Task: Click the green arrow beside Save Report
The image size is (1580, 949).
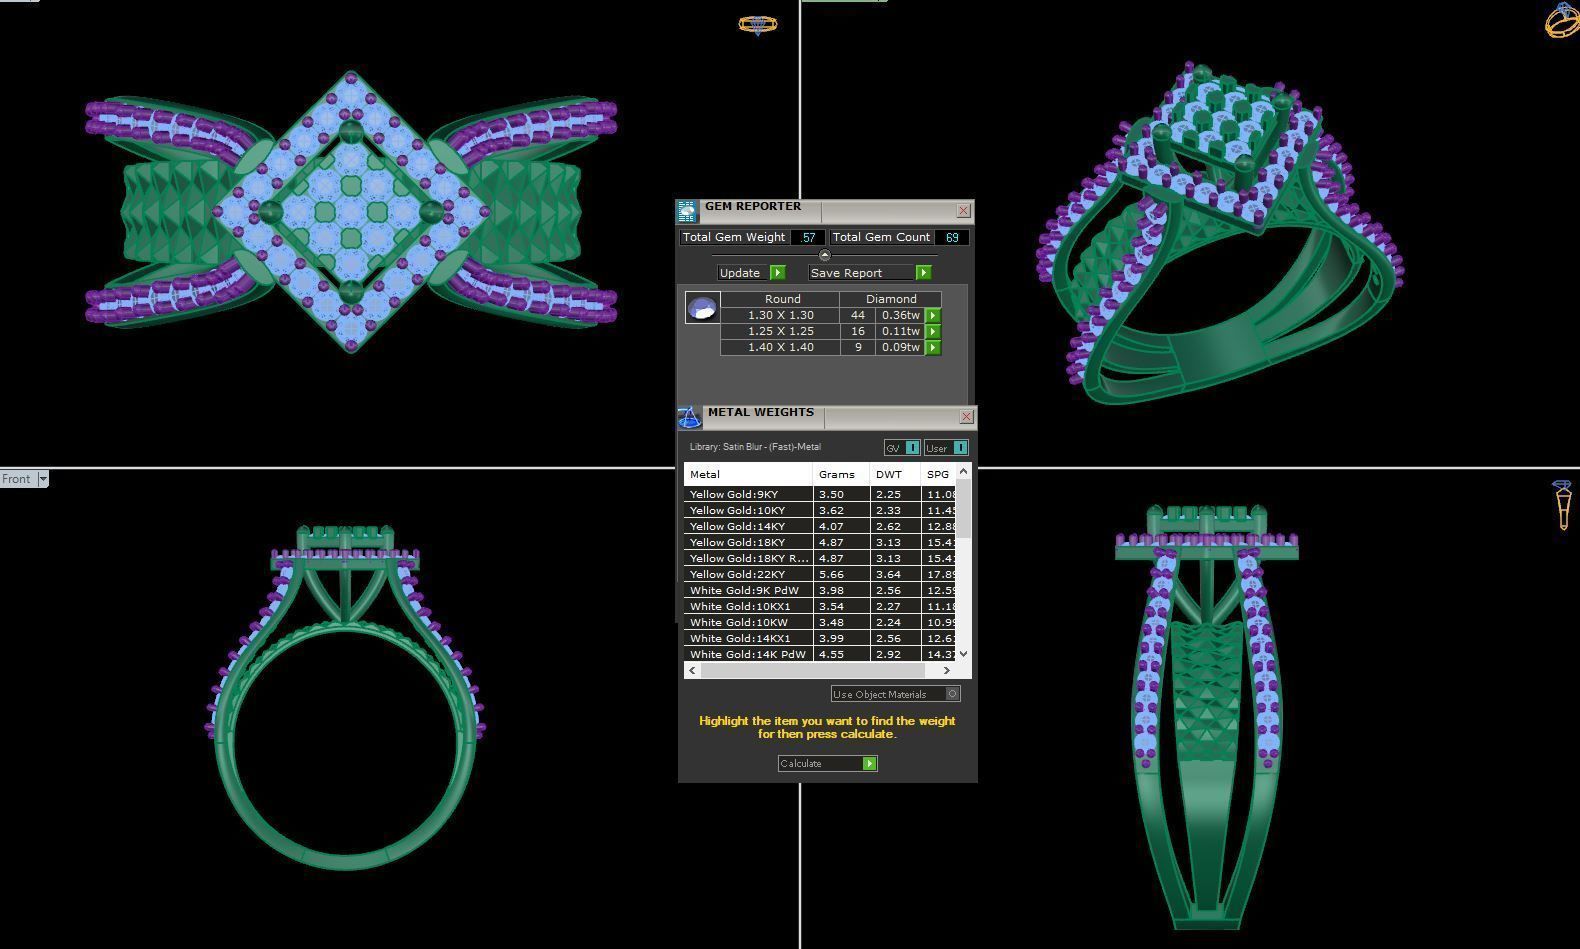Action: [x=924, y=273]
